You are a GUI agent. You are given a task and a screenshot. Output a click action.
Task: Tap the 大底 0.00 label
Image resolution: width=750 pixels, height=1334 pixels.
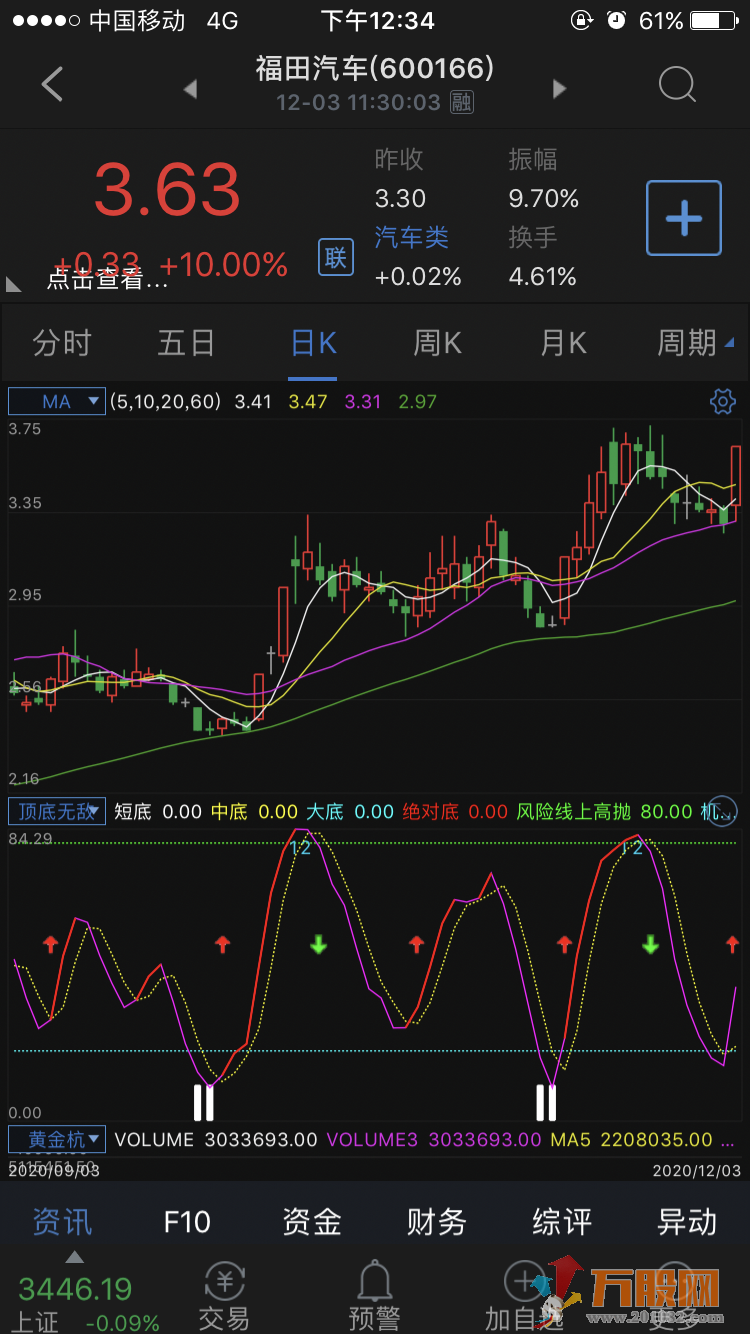(350, 811)
